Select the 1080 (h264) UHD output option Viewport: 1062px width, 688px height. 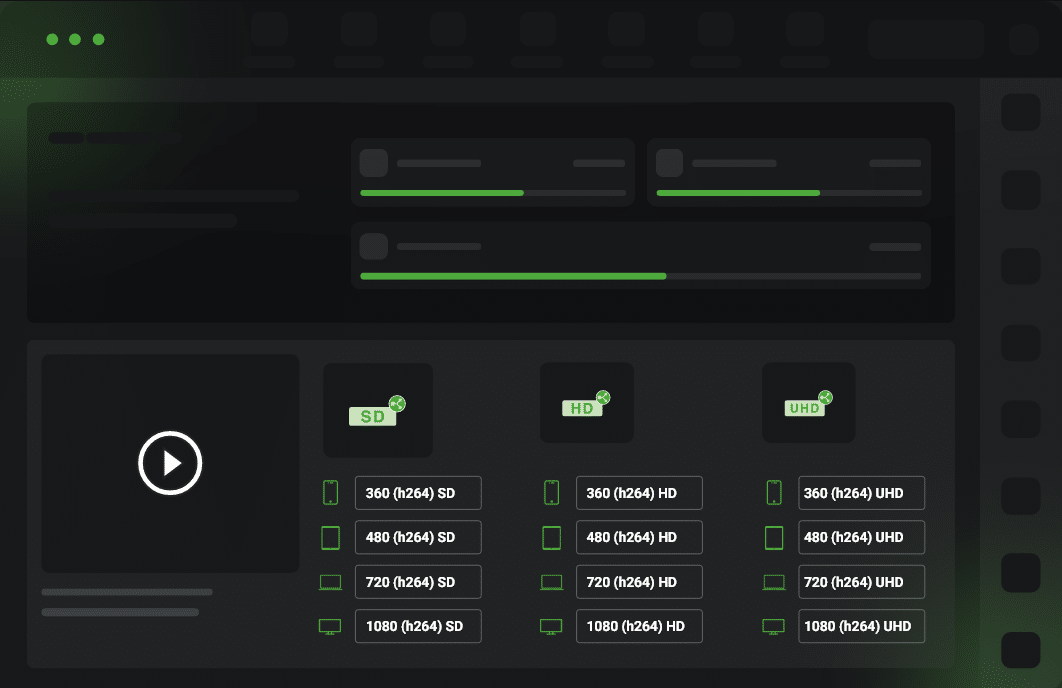[861, 626]
